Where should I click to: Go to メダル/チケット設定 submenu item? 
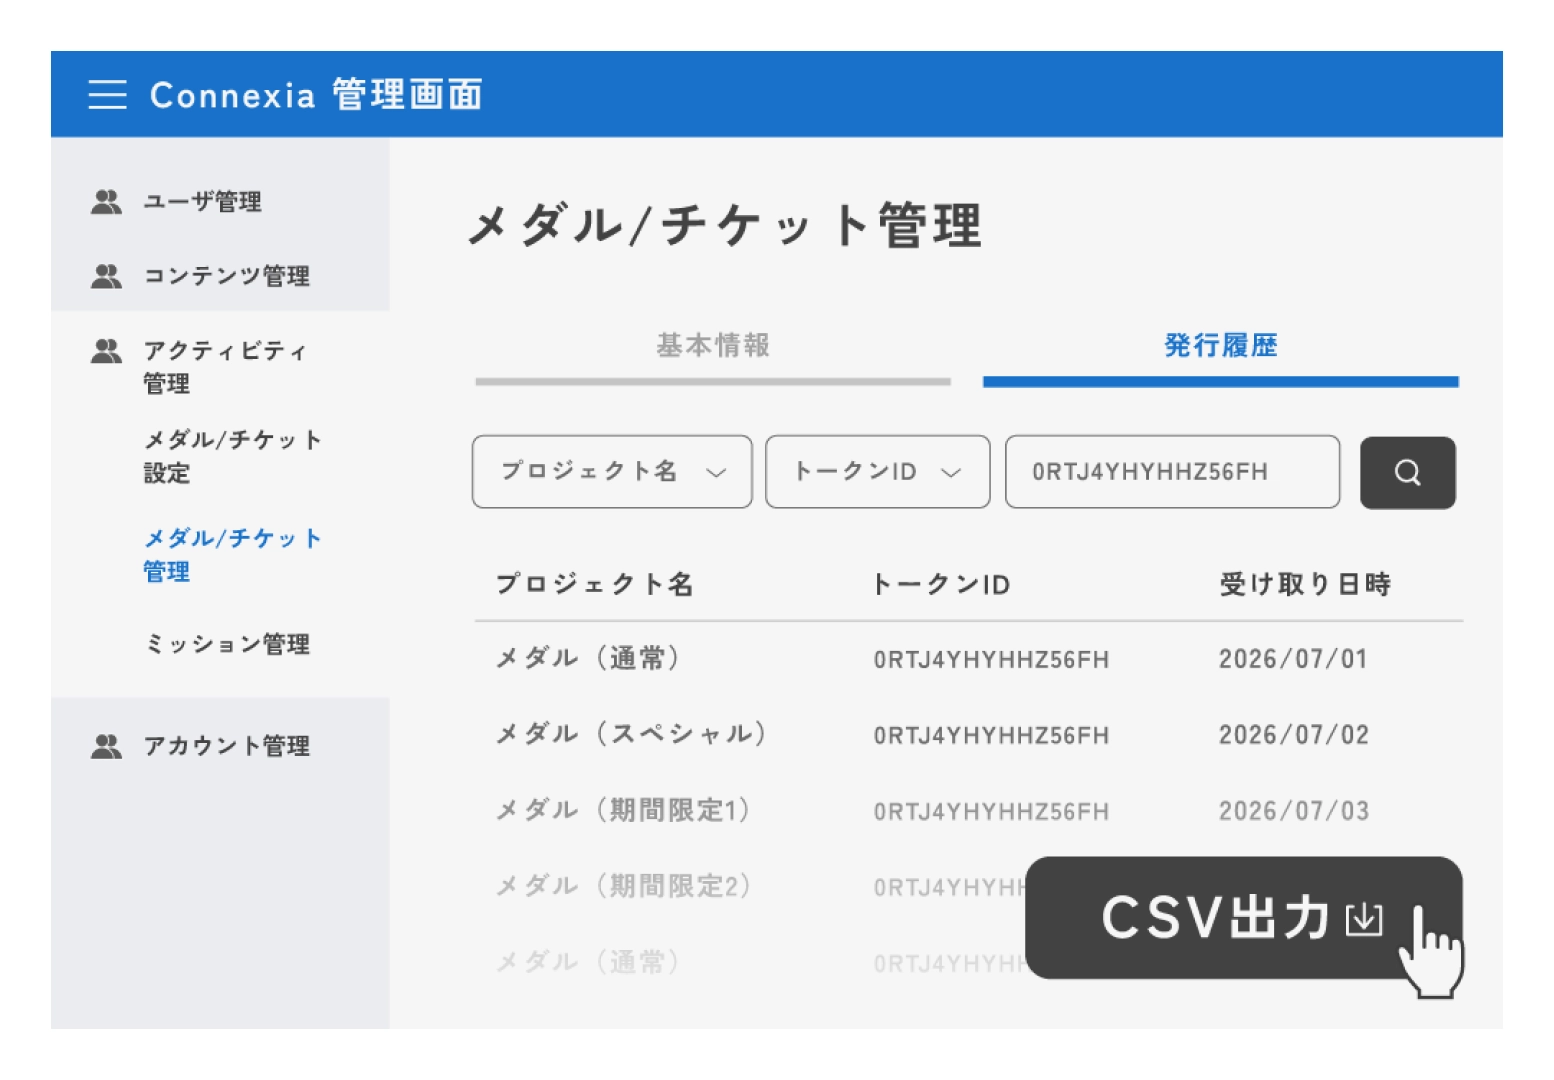232,456
